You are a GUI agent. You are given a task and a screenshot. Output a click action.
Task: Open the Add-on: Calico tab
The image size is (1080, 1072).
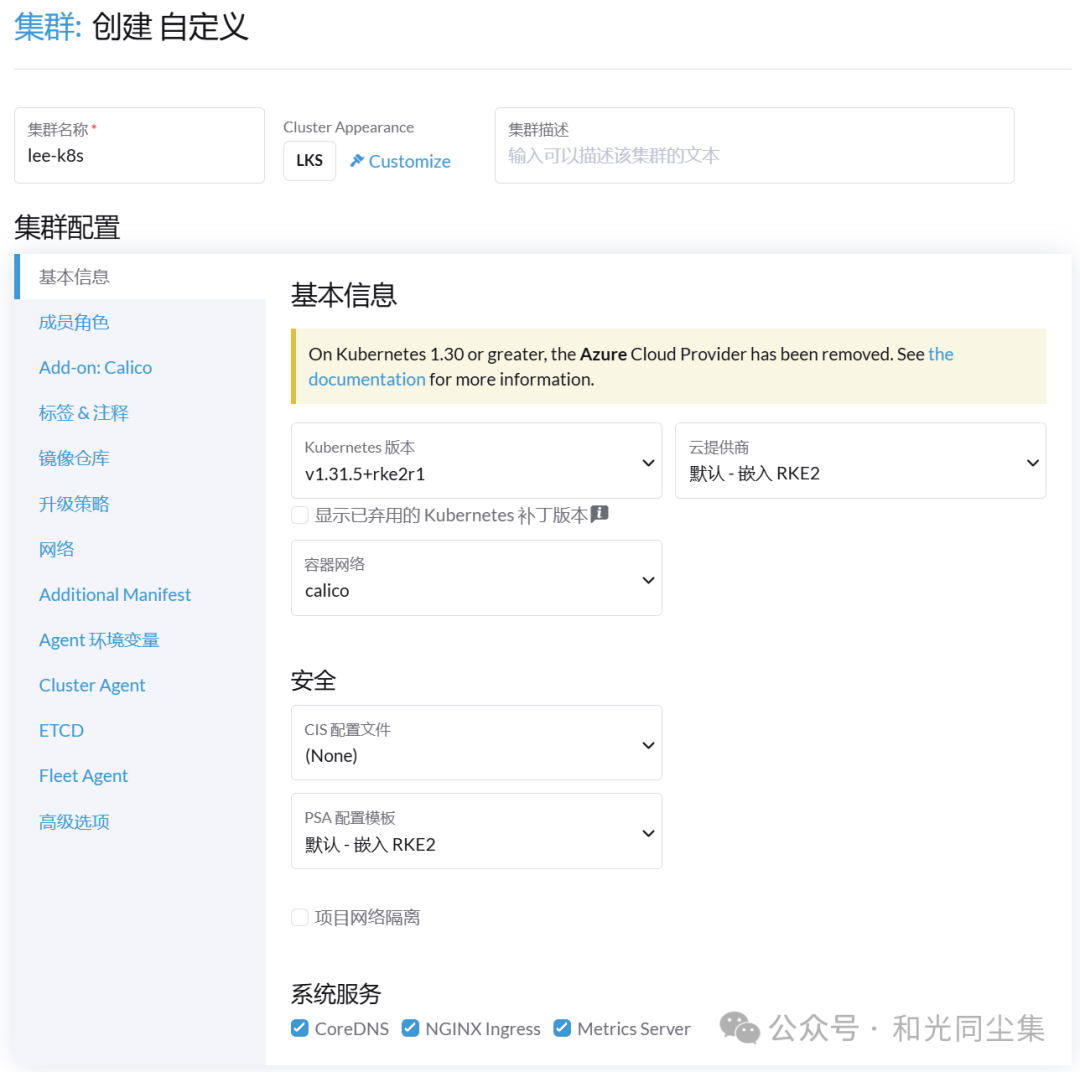coord(140,367)
